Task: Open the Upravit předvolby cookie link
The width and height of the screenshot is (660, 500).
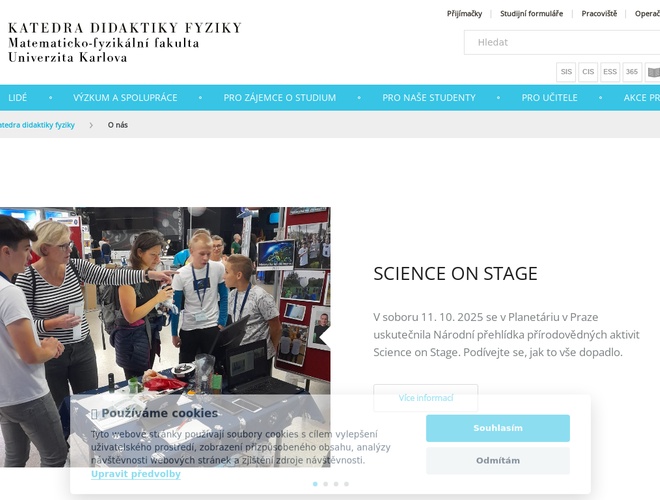Action: [x=136, y=474]
